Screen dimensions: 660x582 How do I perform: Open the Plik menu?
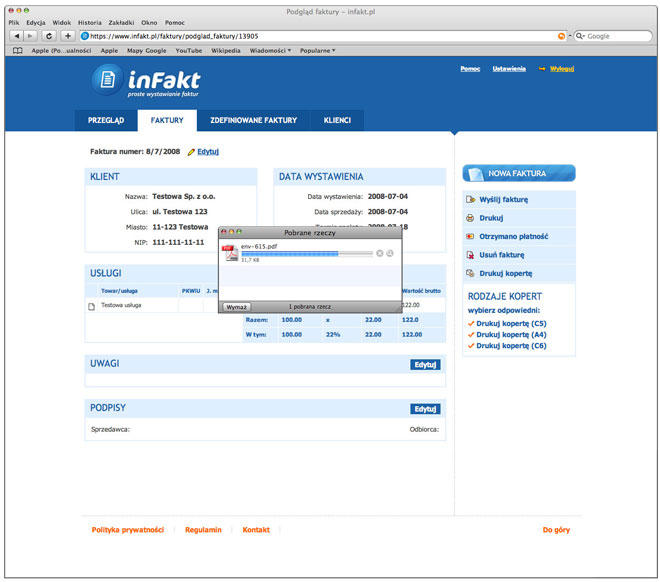click(14, 23)
